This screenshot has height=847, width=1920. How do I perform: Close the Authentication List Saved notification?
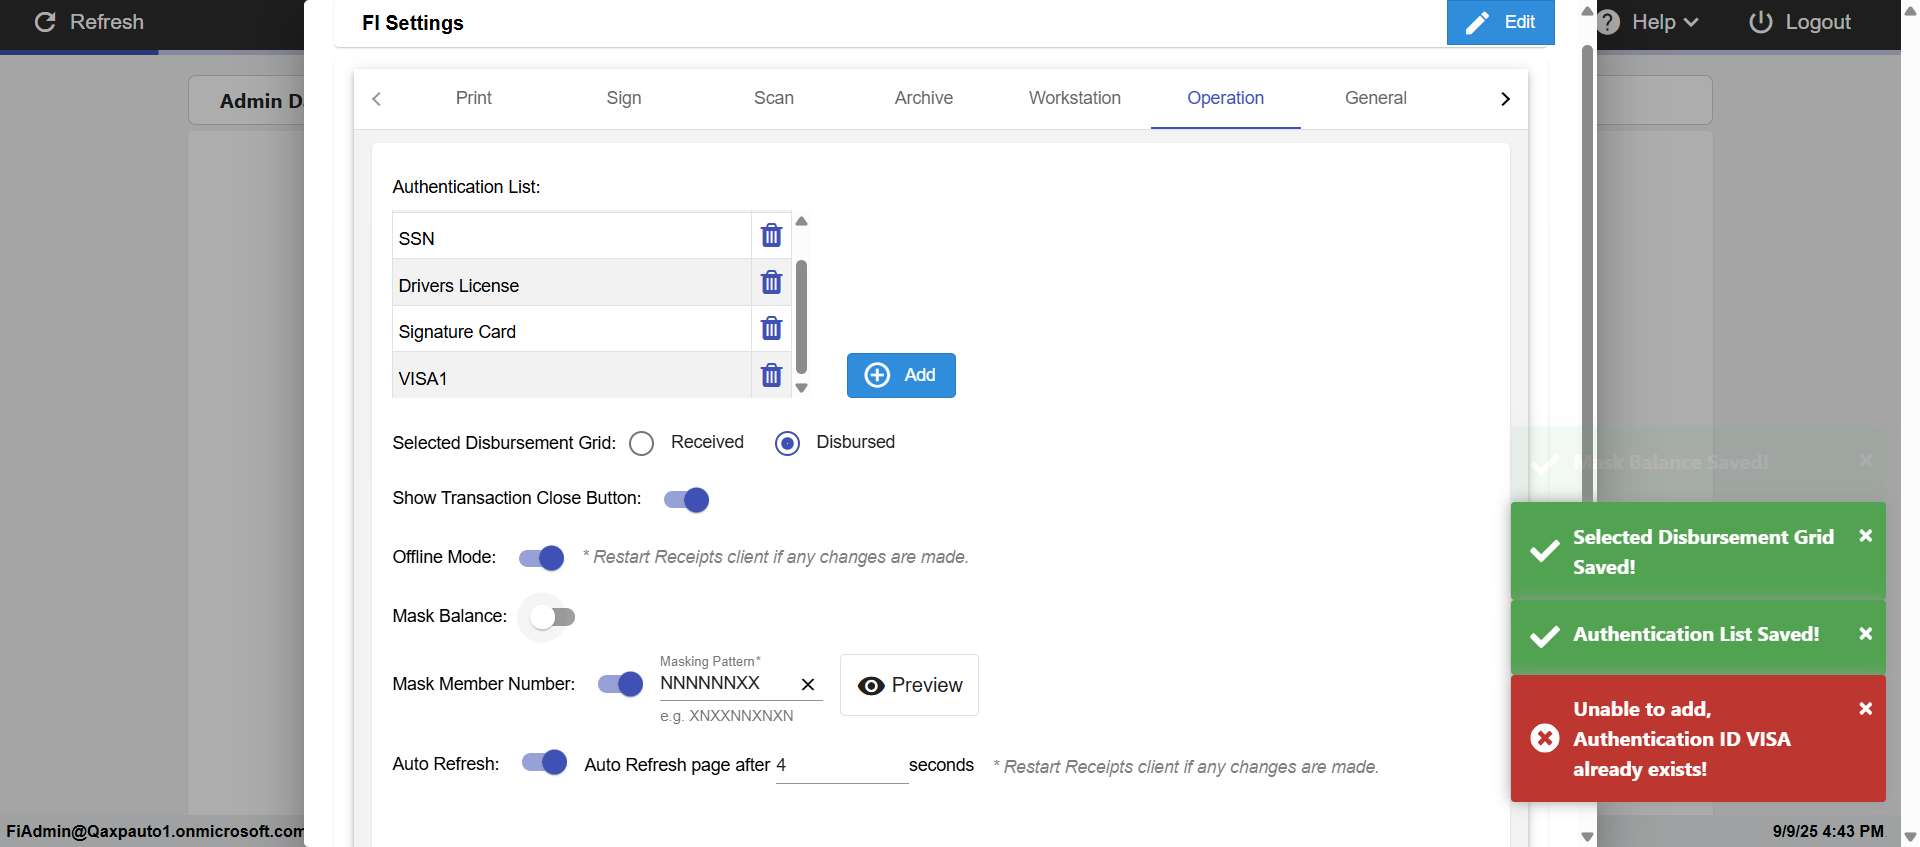pos(1865,634)
